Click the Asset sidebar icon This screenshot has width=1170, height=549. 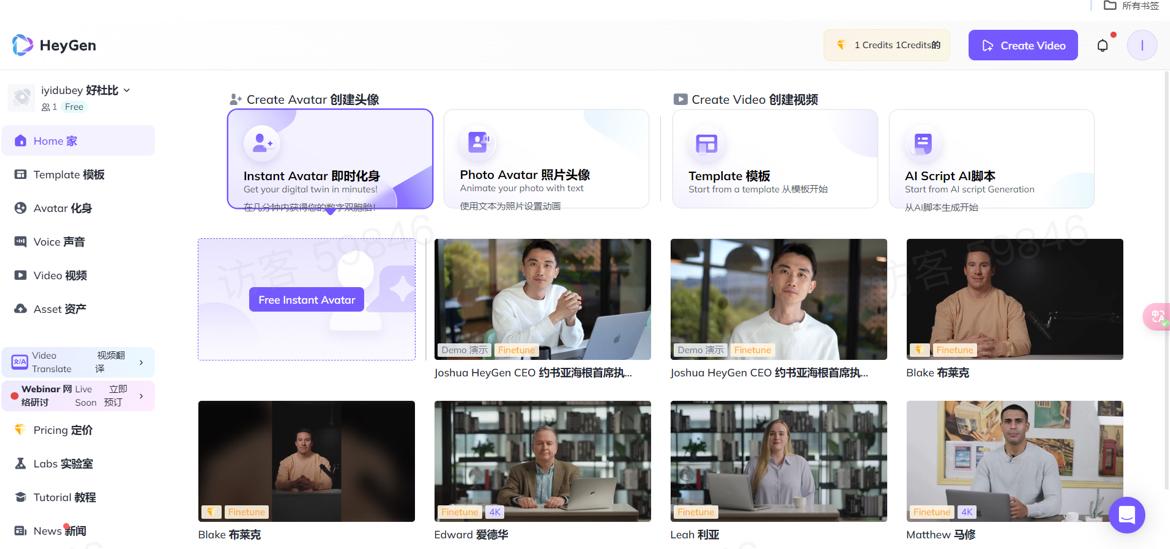tap(20, 309)
